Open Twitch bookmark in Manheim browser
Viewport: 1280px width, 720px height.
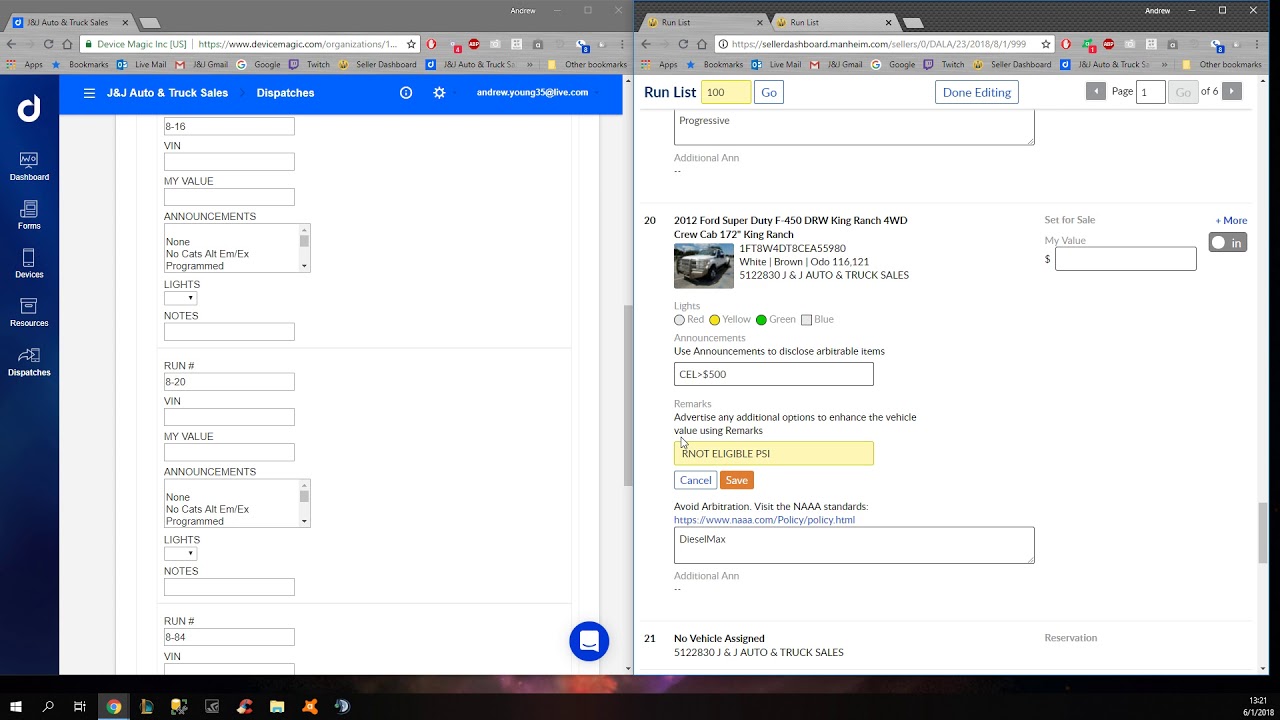pos(944,65)
